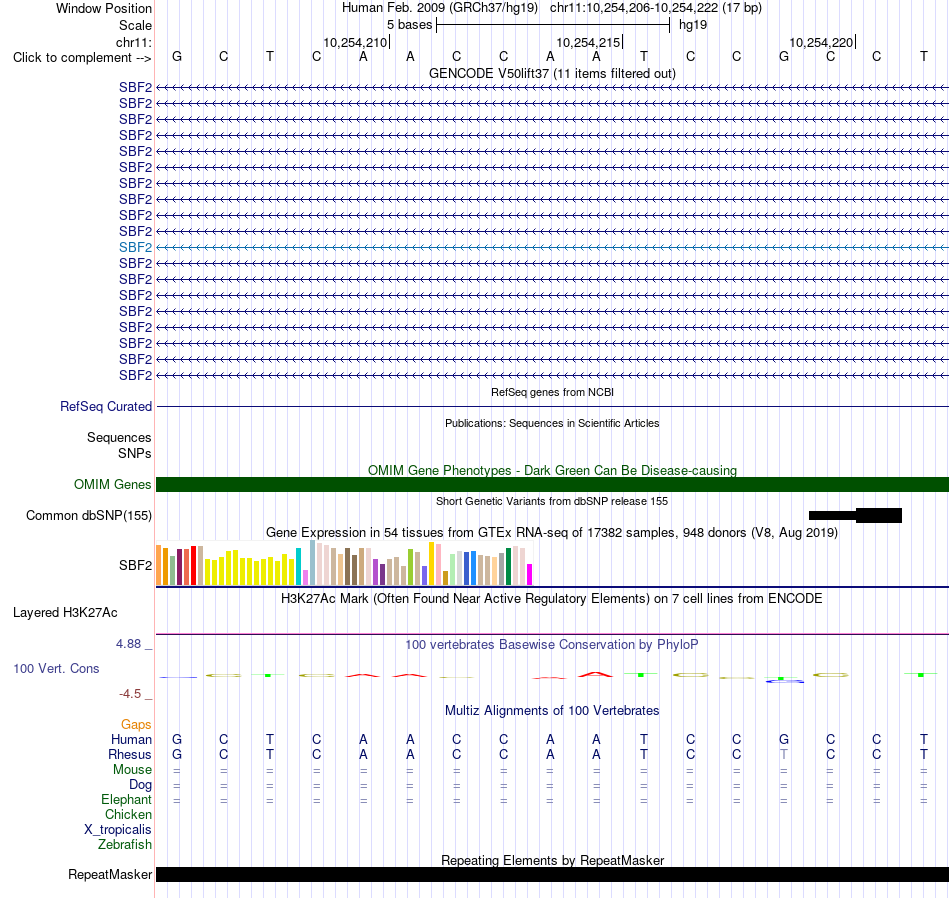The image size is (950, 898).
Task: Select the 'Dog' alignment row label
Action: click(140, 785)
